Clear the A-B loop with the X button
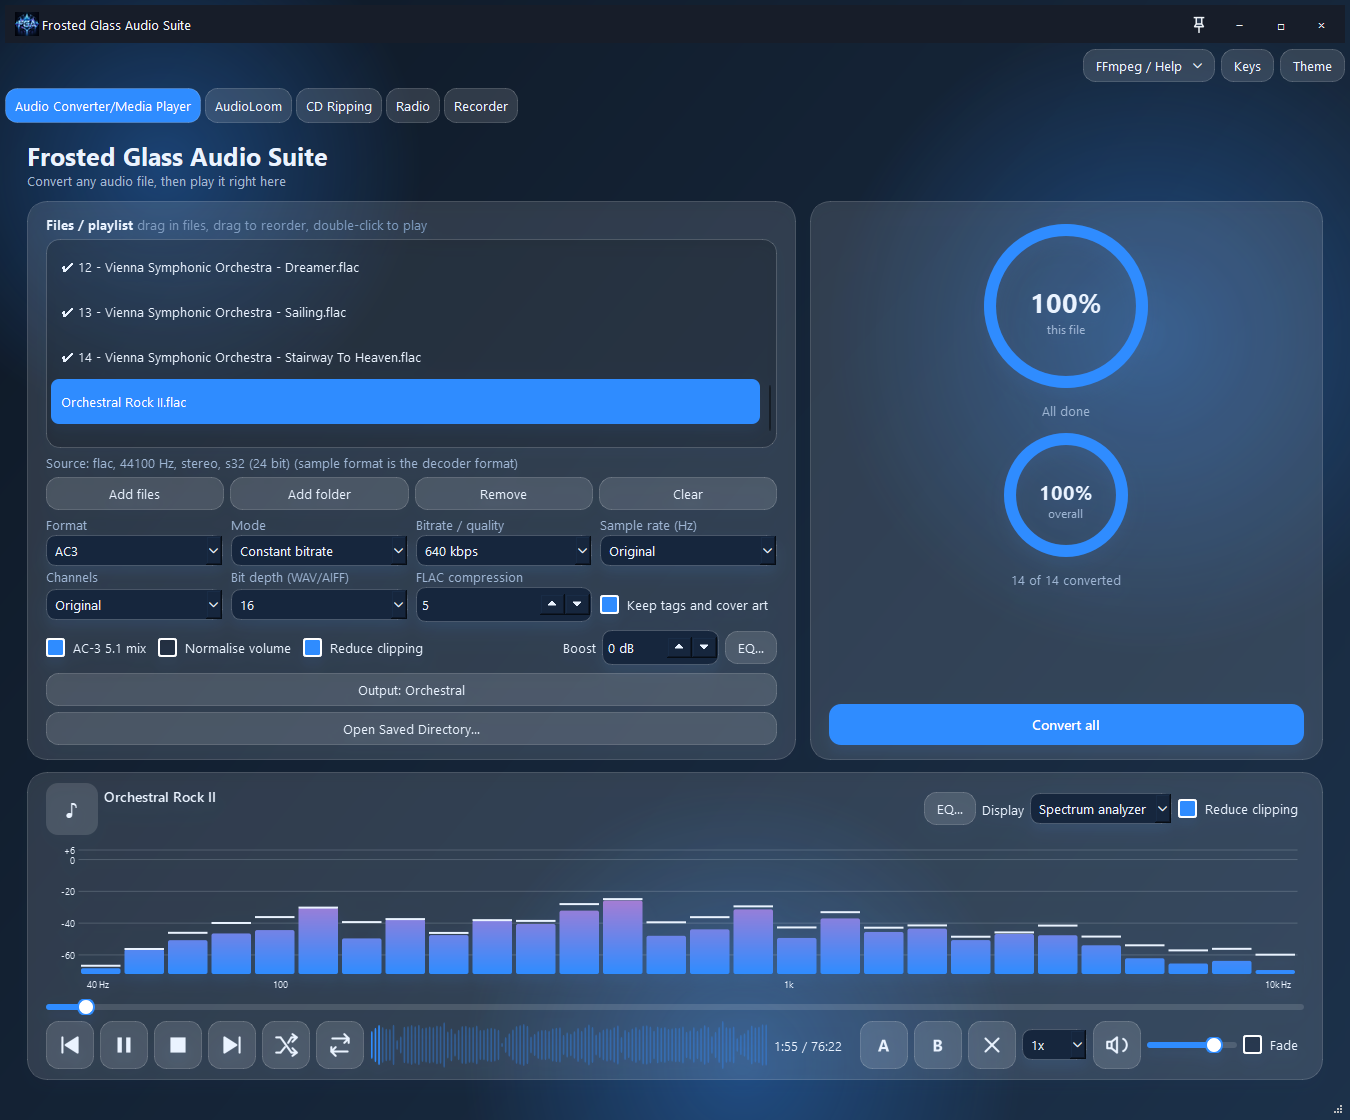 tap(991, 1045)
